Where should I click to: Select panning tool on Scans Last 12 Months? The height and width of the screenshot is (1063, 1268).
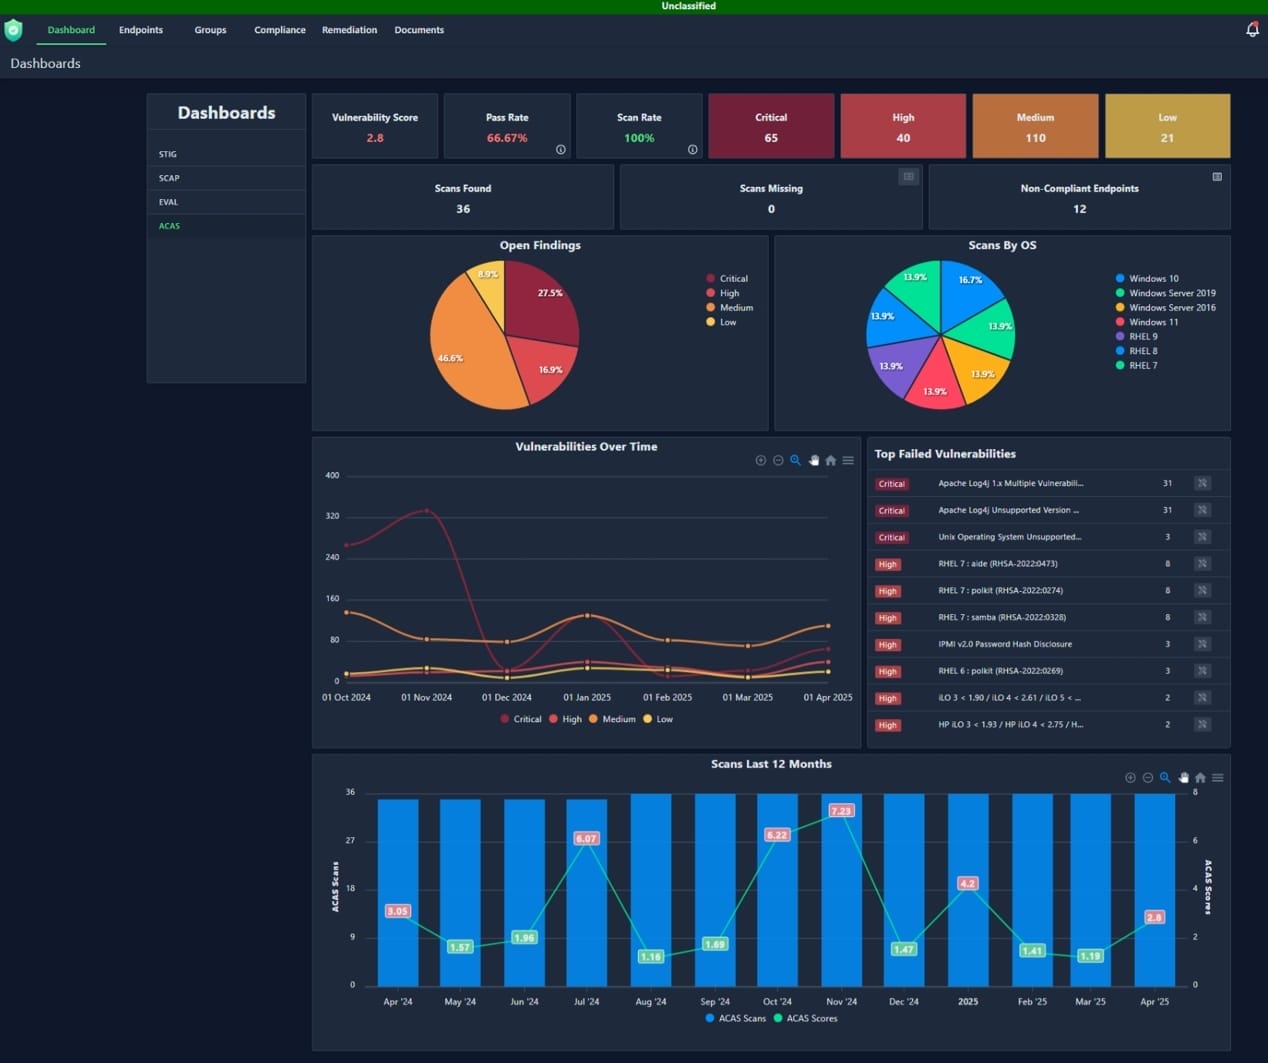click(1183, 778)
